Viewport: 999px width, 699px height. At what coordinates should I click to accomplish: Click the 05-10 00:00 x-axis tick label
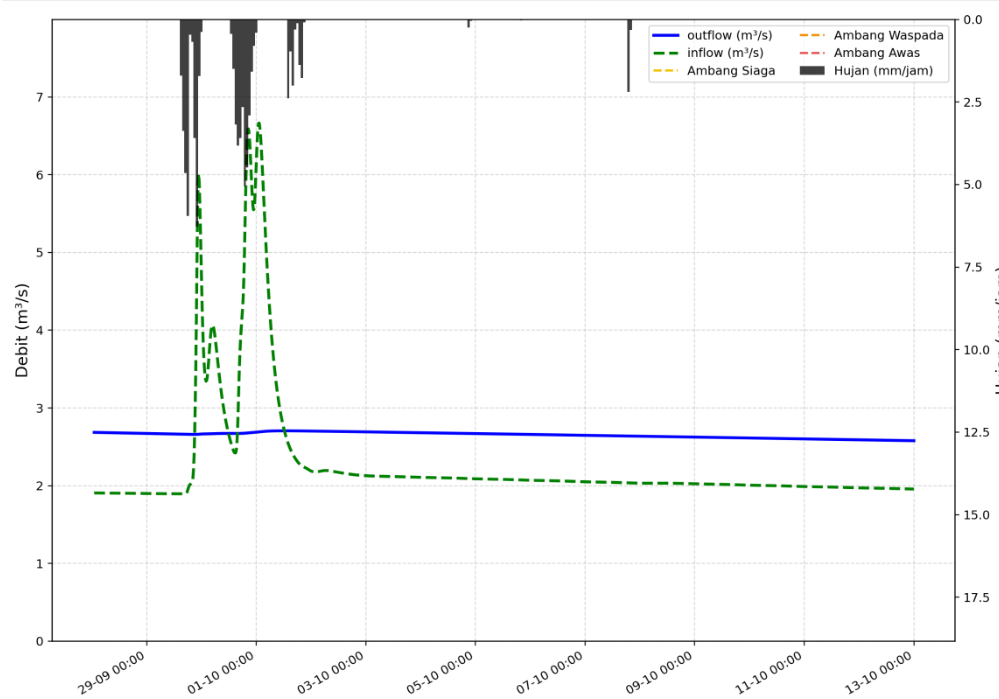click(x=442, y=671)
